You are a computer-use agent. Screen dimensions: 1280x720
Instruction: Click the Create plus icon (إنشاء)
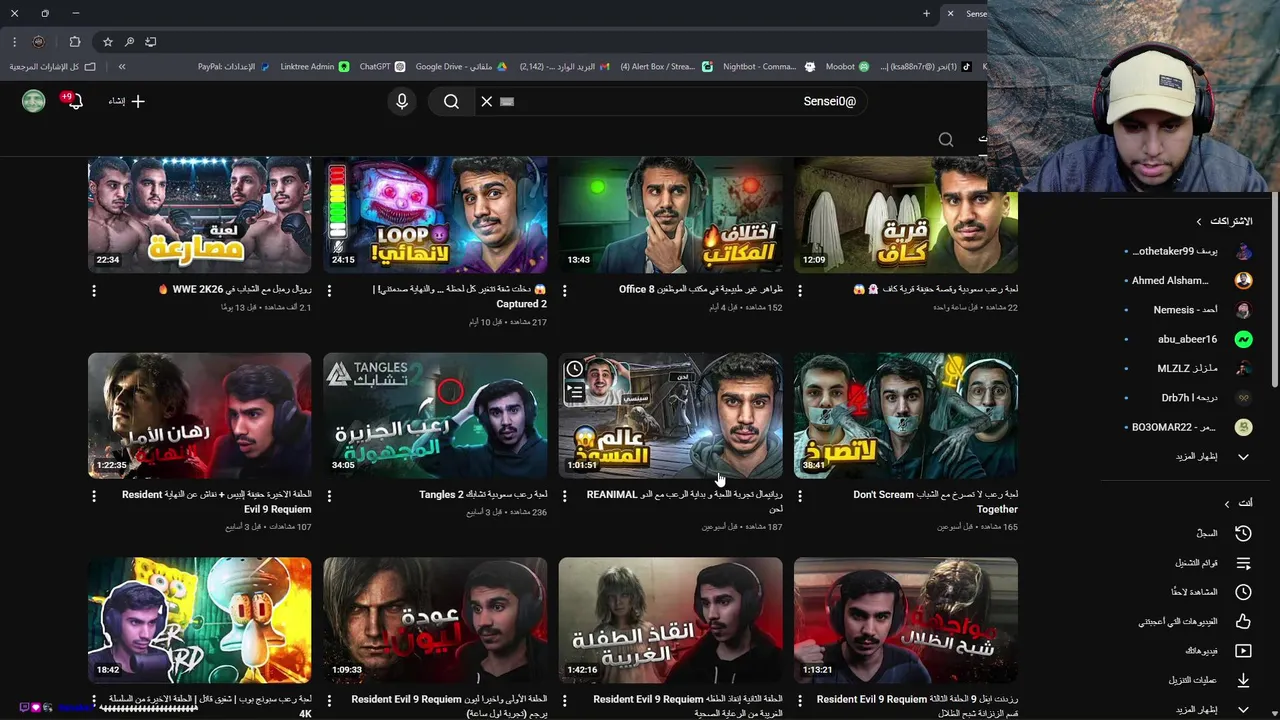(138, 101)
